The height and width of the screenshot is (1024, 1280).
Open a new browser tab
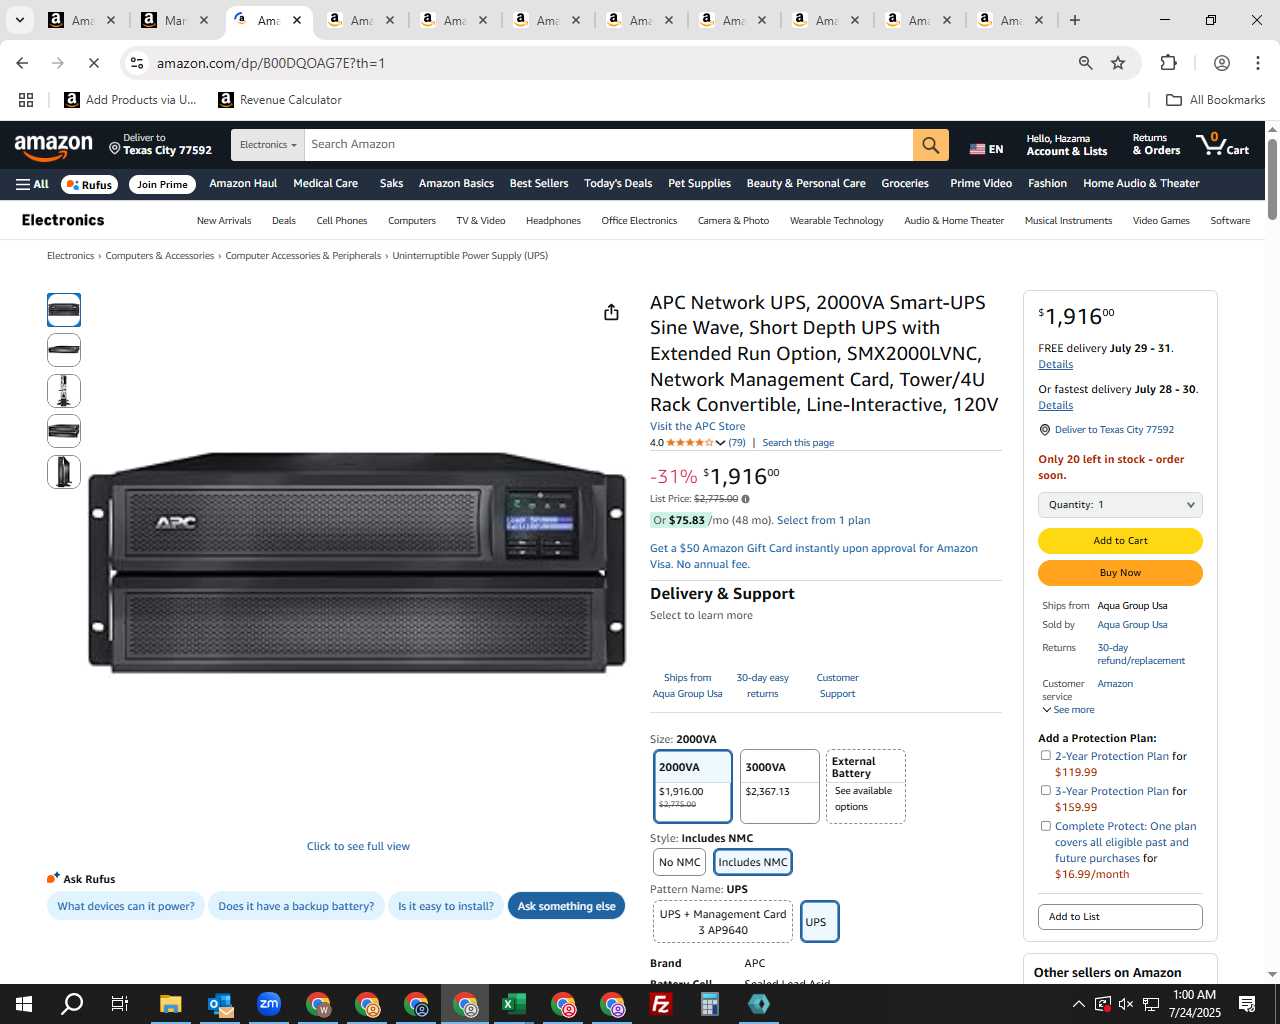[x=1074, y=20]
